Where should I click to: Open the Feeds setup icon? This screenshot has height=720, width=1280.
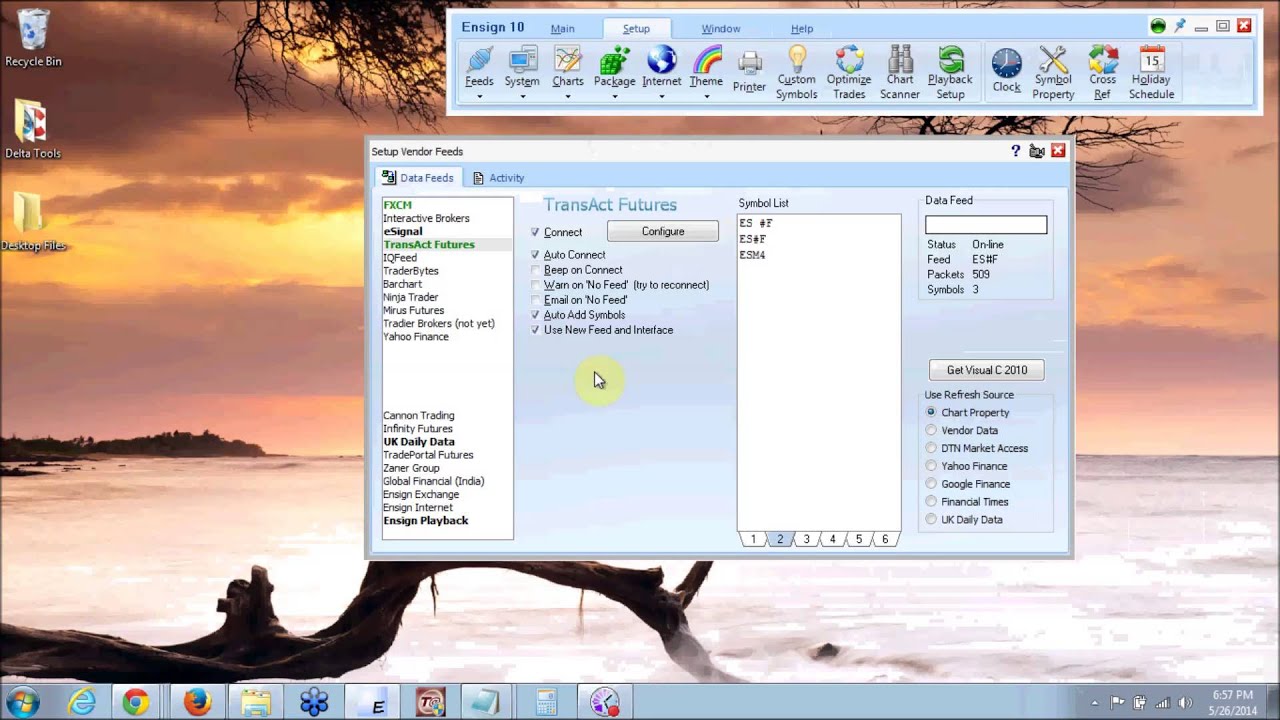tap(479, 60)
